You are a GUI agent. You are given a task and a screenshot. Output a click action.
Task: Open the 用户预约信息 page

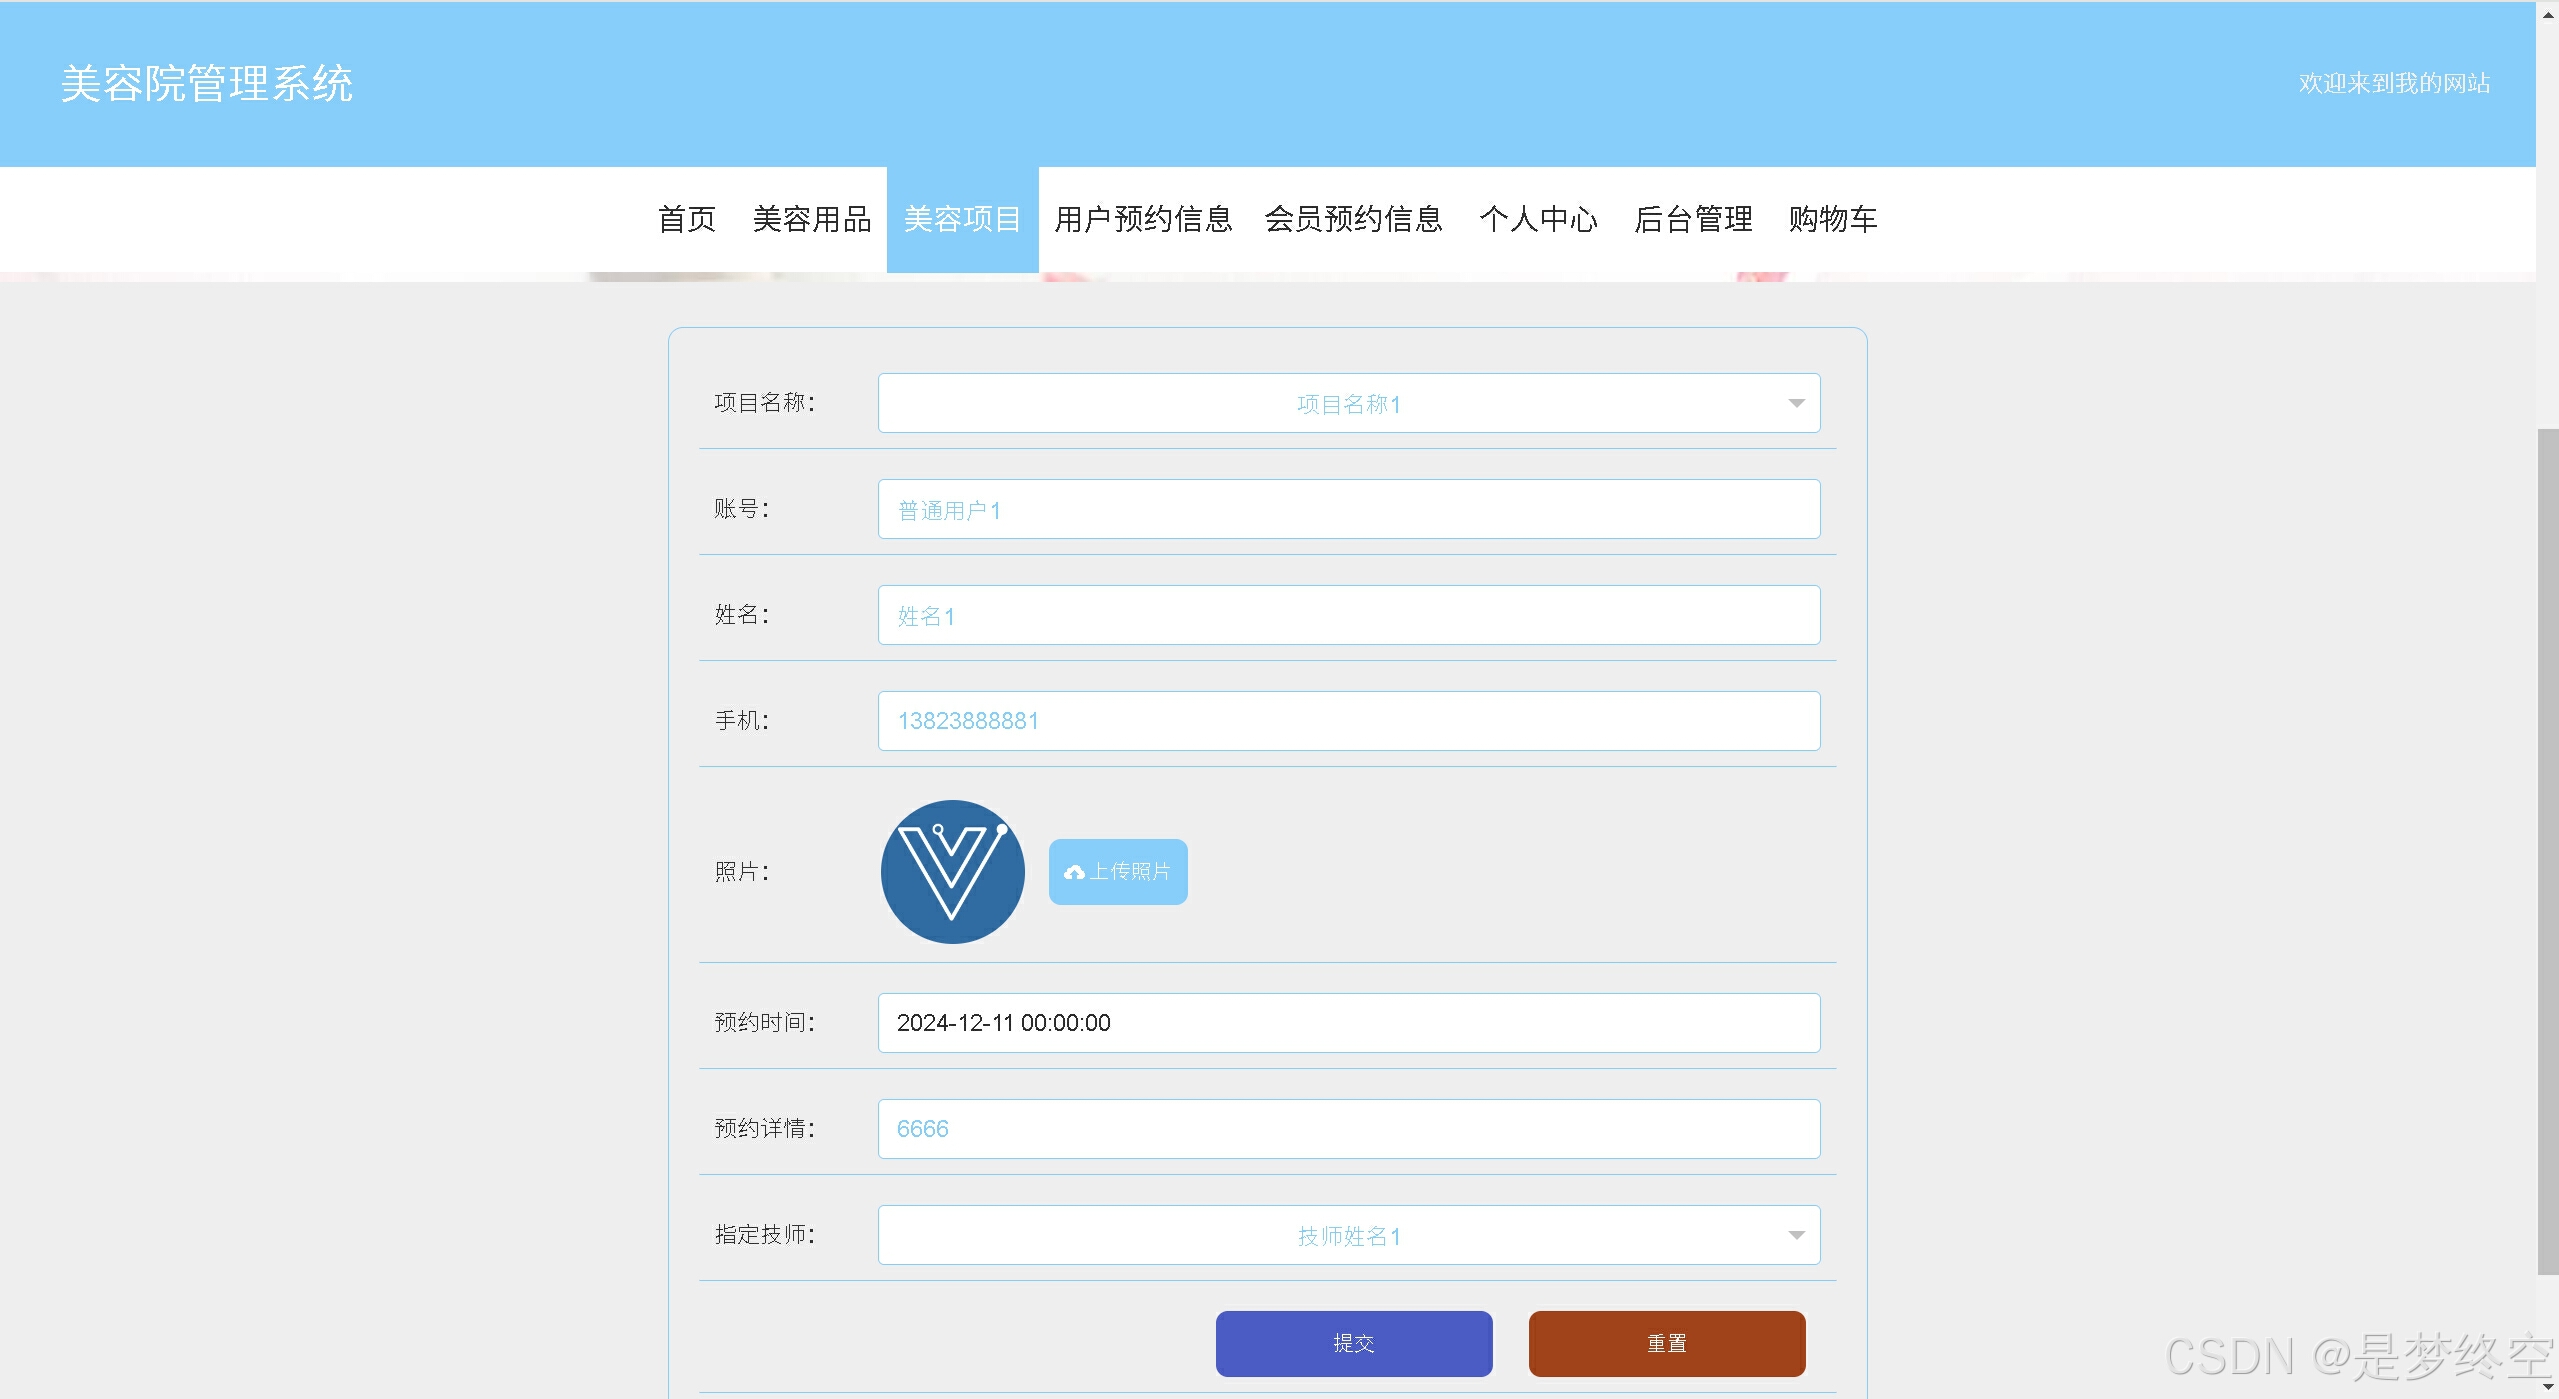[x=1143, y=219]
